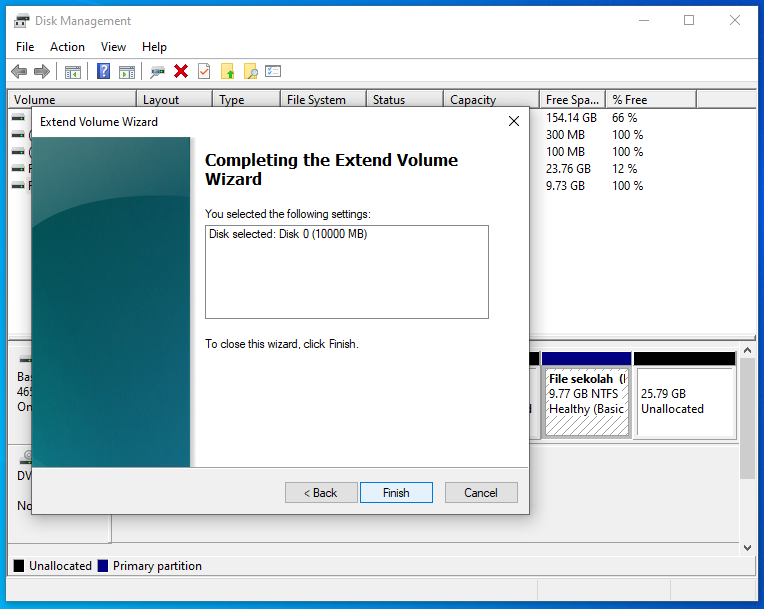Click the folder with green arrow icon

228,71
